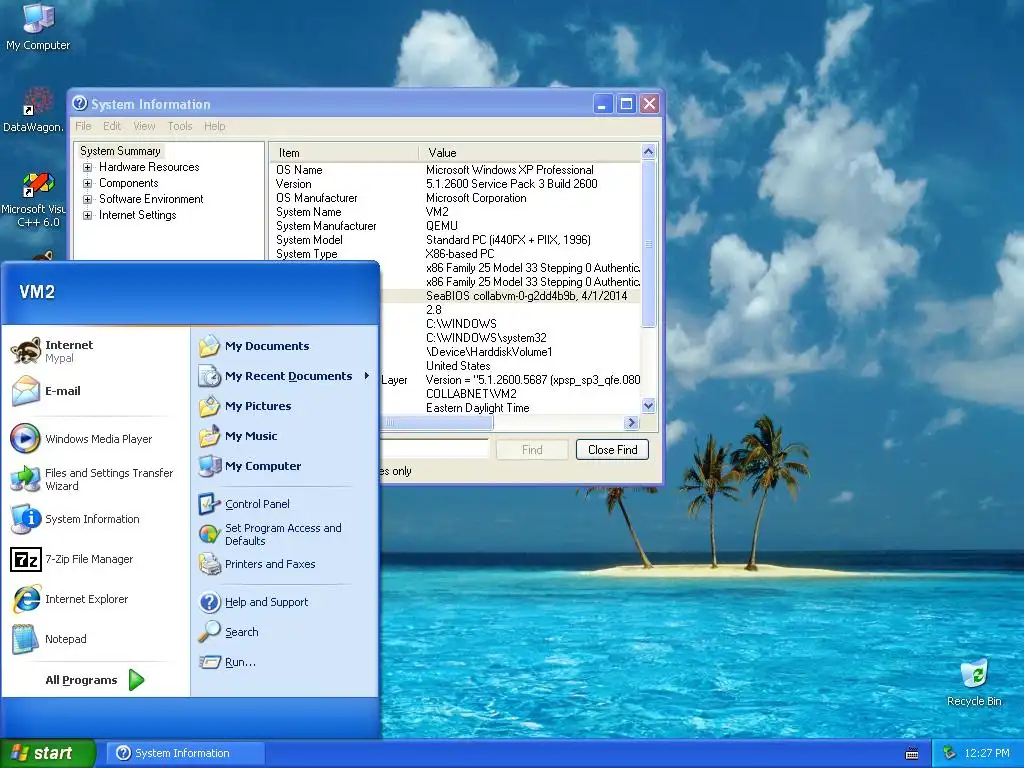This screenshot has height=768, width=1024.
Task: Click the 12:27 PM clock
Action: click(987, 754)
